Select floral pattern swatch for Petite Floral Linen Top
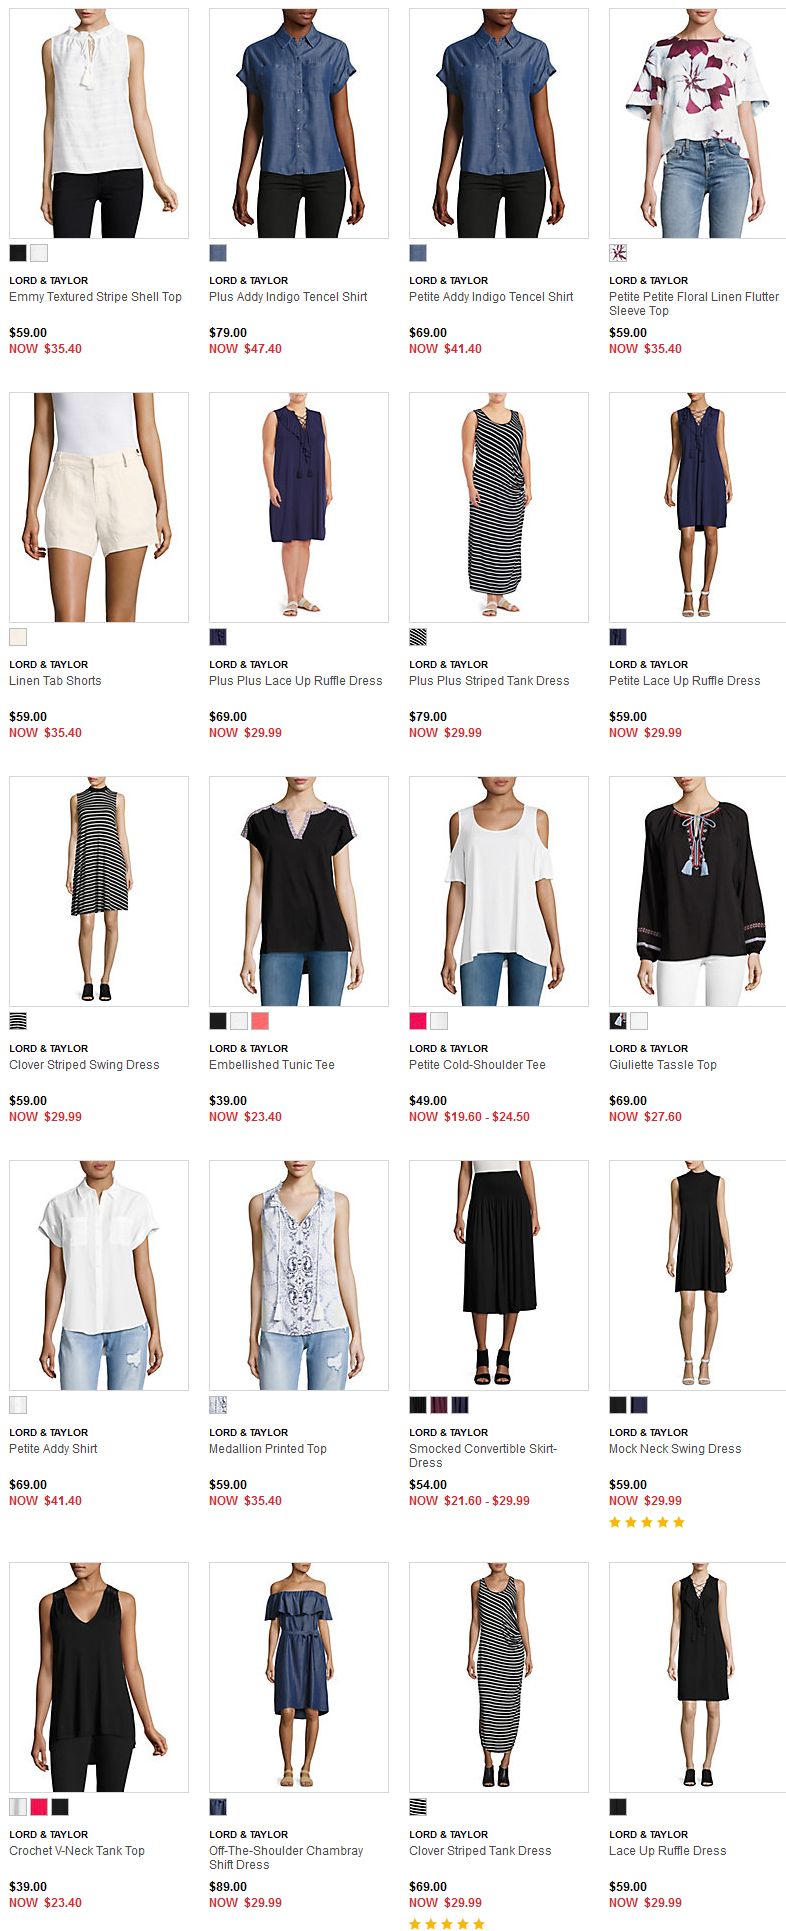 618,253
